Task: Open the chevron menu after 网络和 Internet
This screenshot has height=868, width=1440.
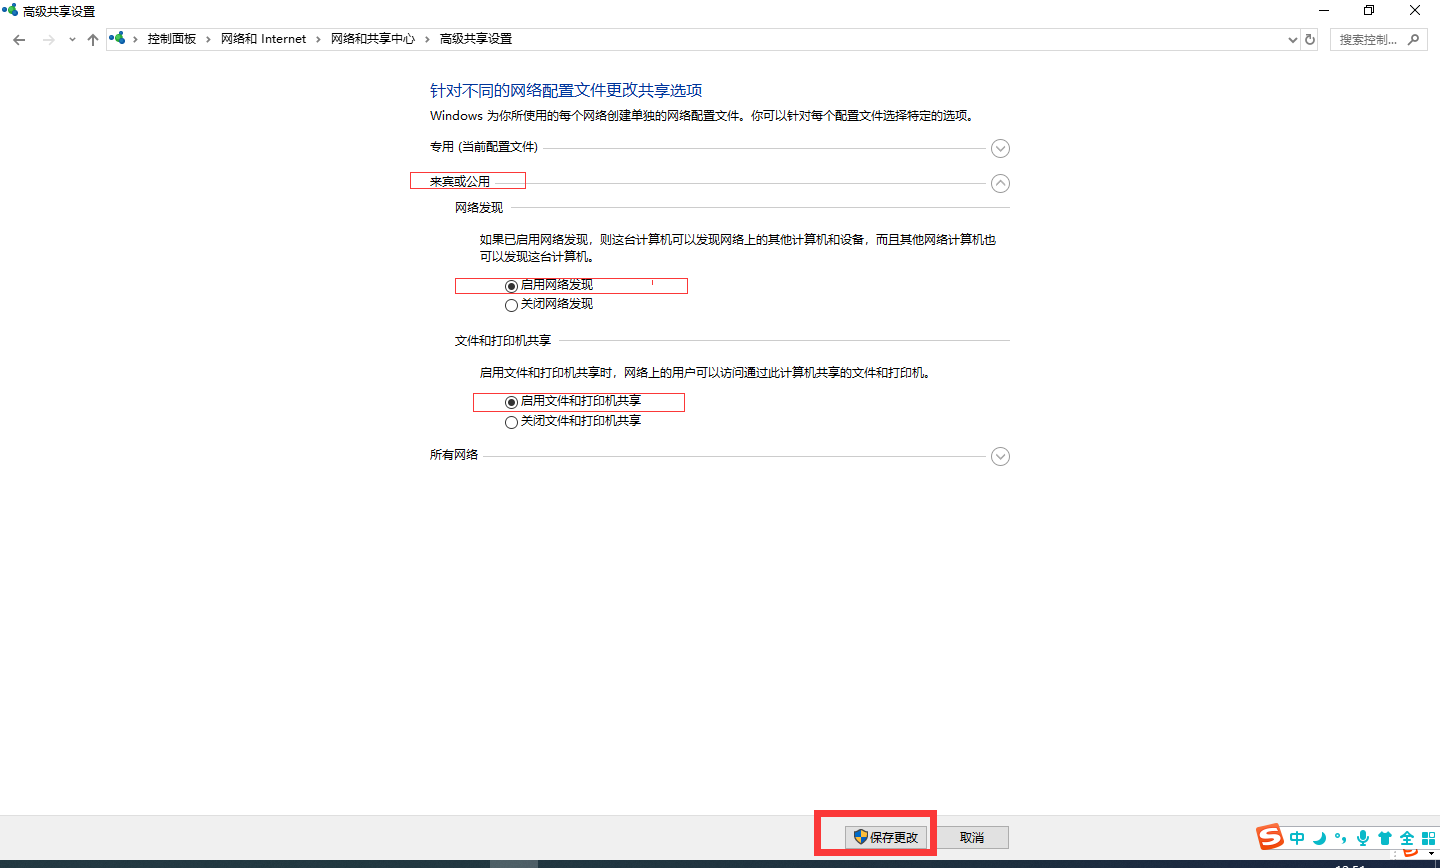Action: (319, 39)
